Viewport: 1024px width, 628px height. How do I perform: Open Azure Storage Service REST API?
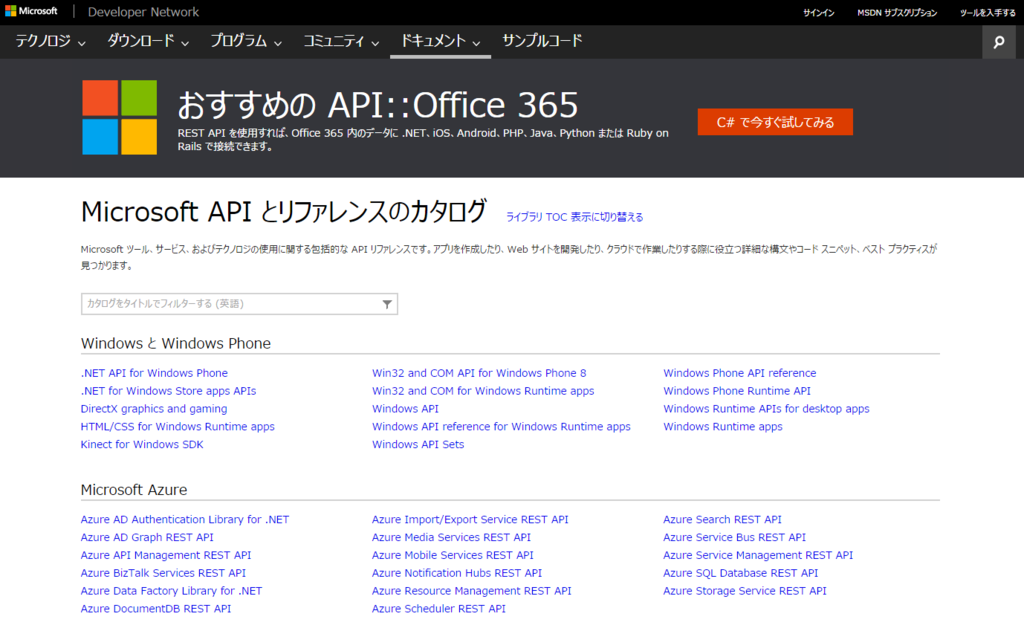pyautogui.click(x=744, y=590)
